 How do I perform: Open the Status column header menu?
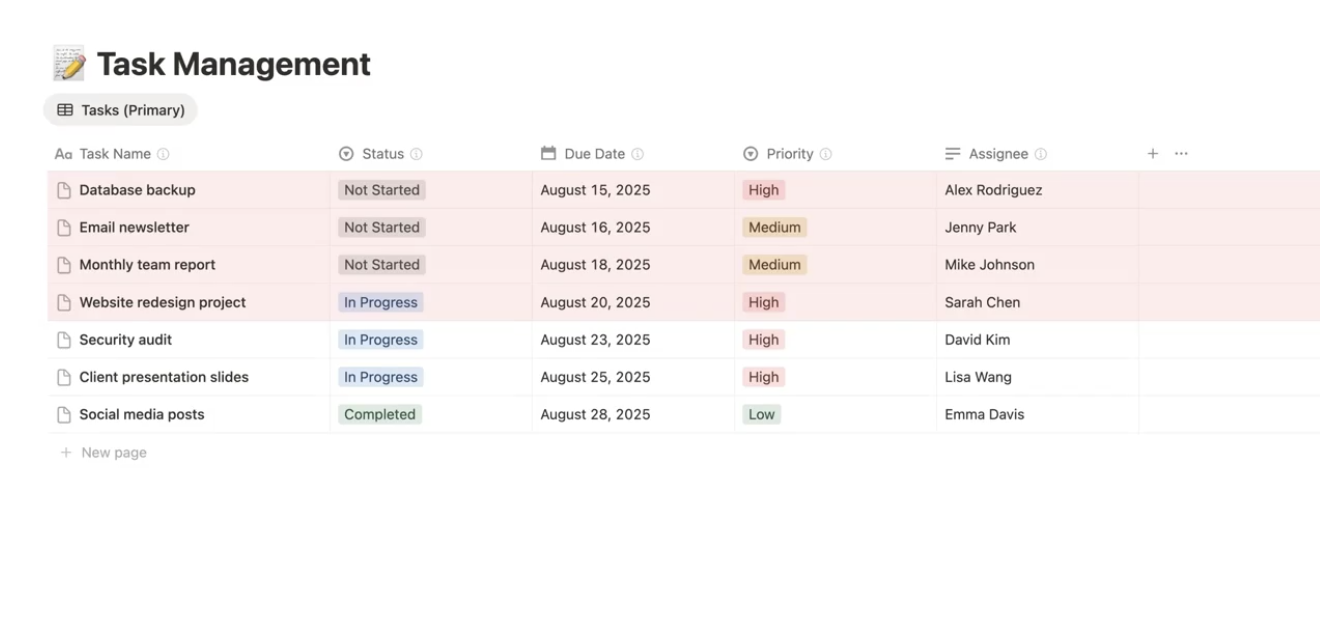(382, 154)
